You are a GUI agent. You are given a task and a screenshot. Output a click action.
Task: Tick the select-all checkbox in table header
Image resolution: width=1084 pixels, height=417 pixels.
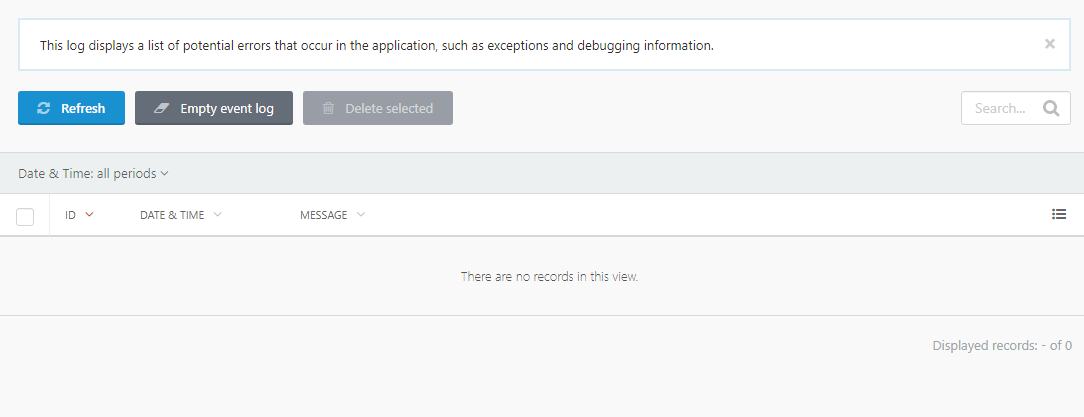tap(25, 216)
